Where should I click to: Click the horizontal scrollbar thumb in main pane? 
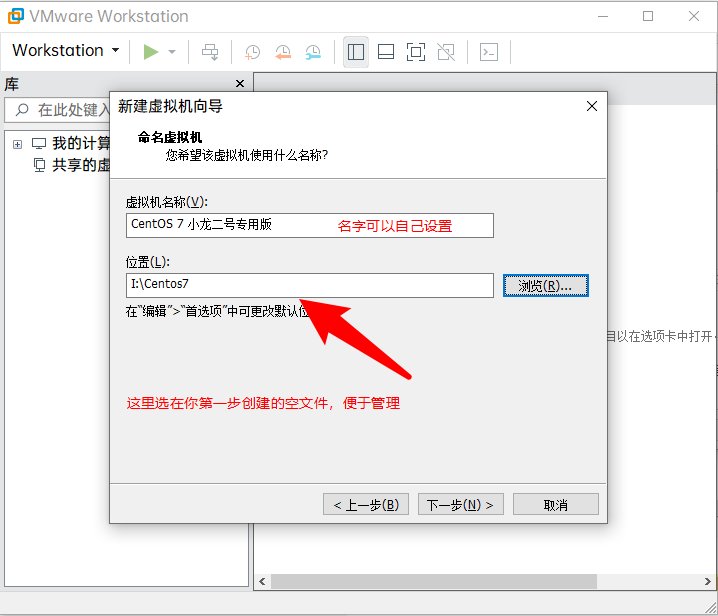[434, 582]
